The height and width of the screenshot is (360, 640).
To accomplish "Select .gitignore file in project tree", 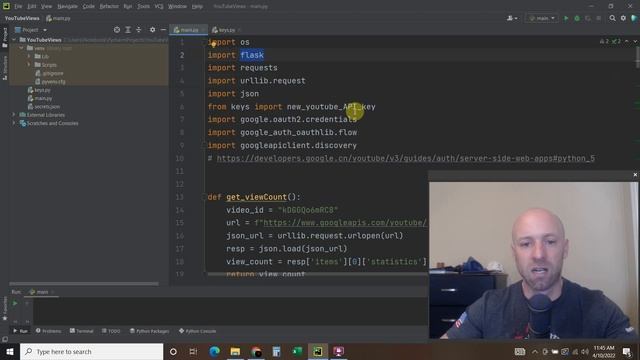I will 49,73.
